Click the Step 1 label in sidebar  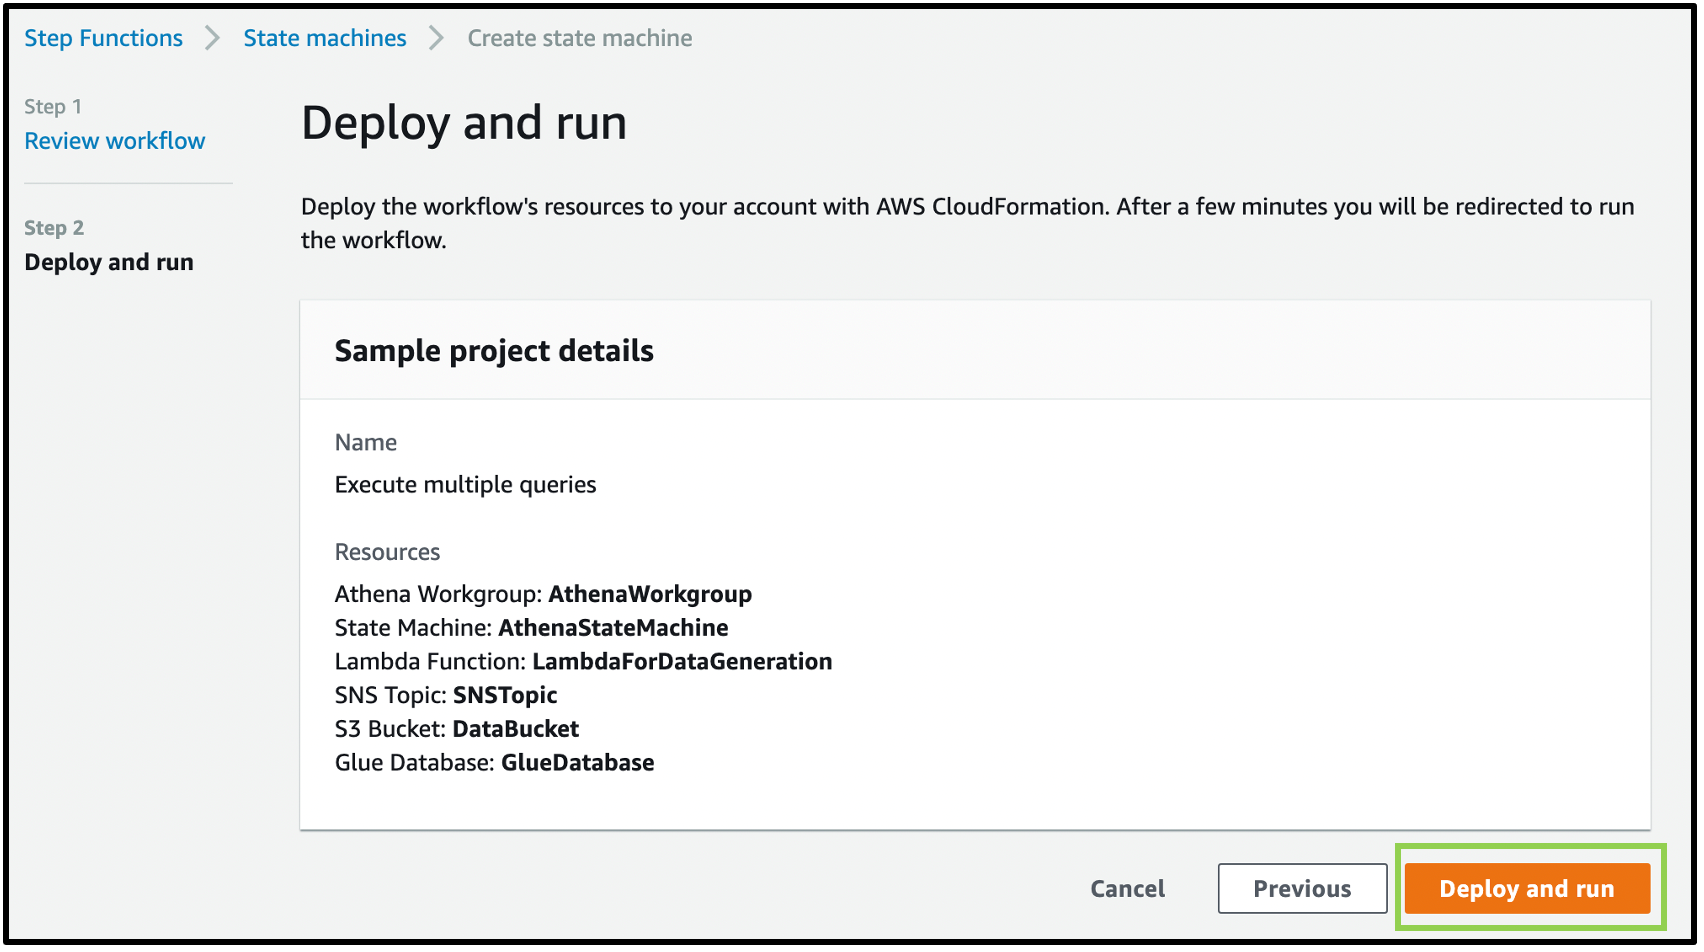click(x=53, y=107)
